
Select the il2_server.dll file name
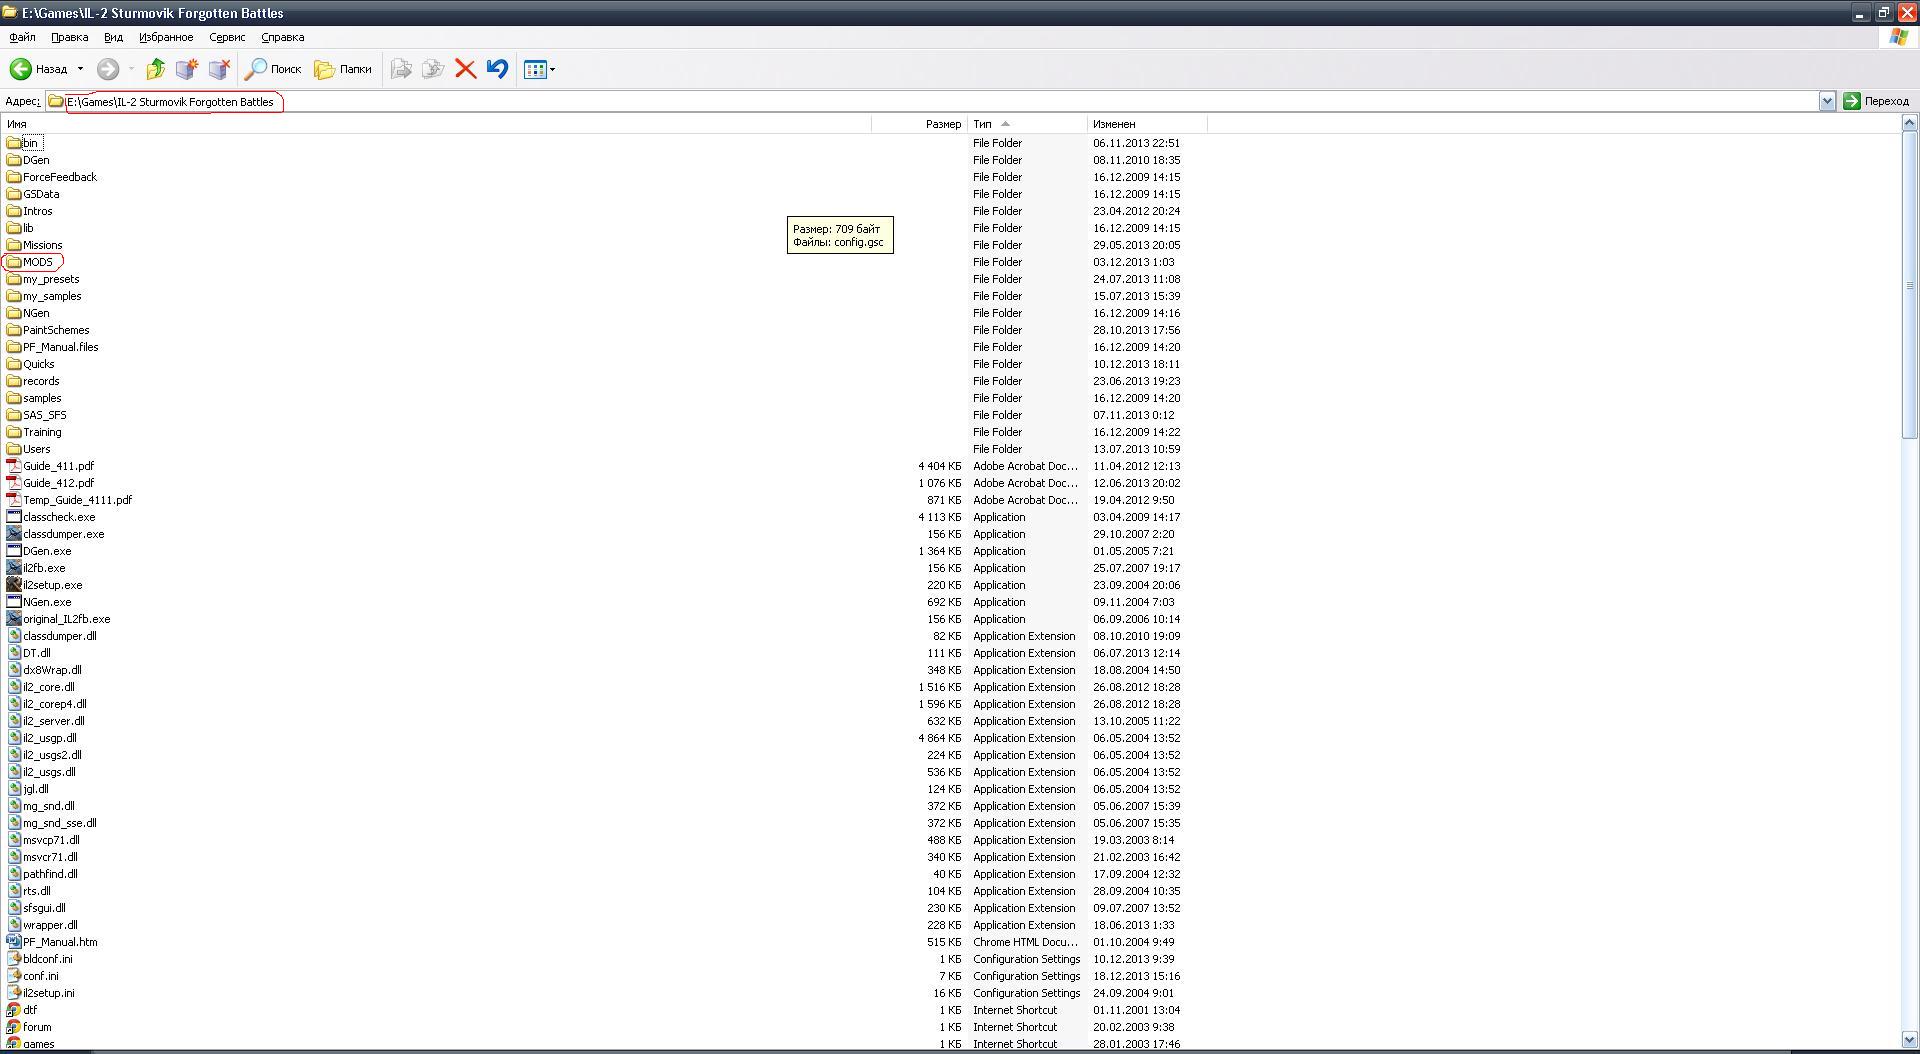[x=54, y=721]
